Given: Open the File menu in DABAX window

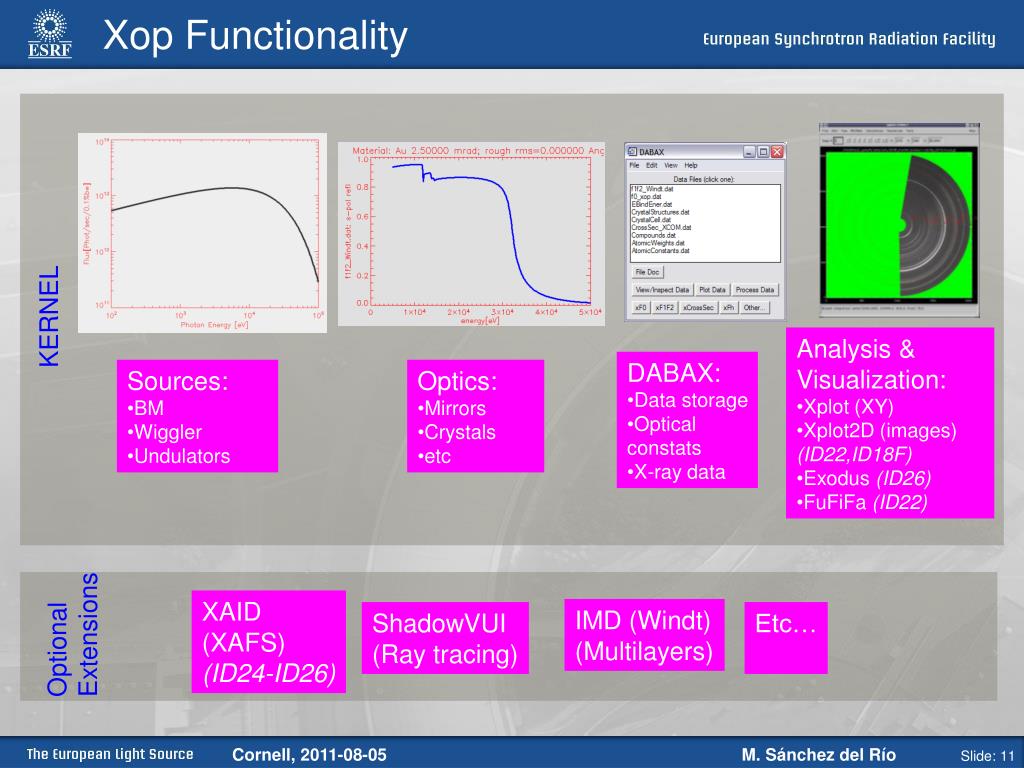Looking at the screenshot, I should (x=634, y=165).
